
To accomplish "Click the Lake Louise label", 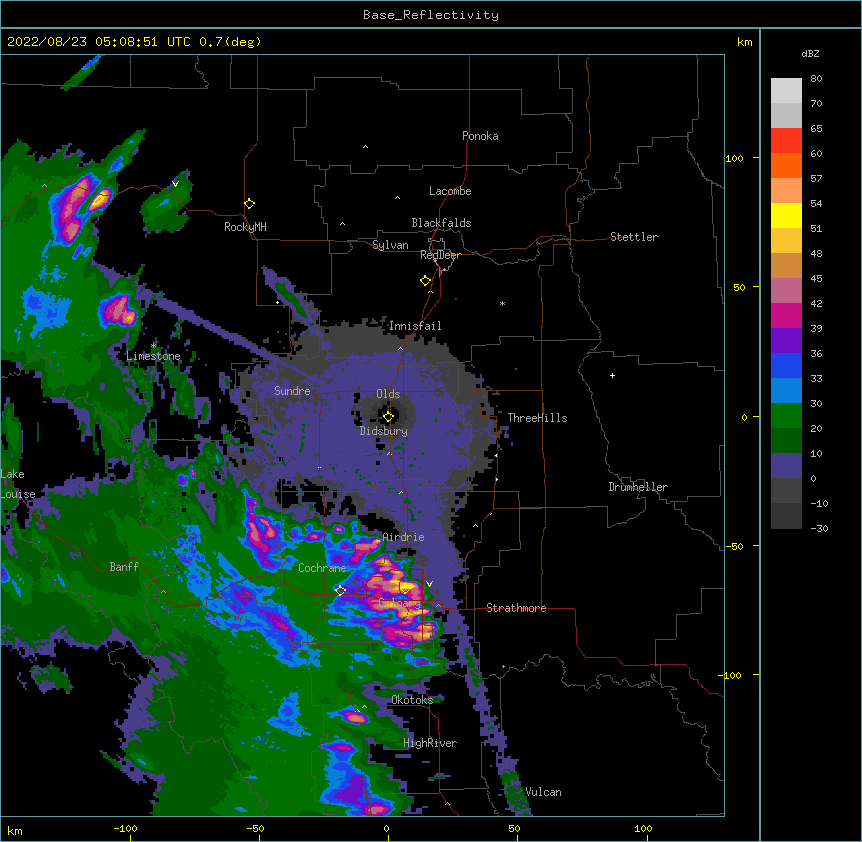I will click(x=16, y=484).
